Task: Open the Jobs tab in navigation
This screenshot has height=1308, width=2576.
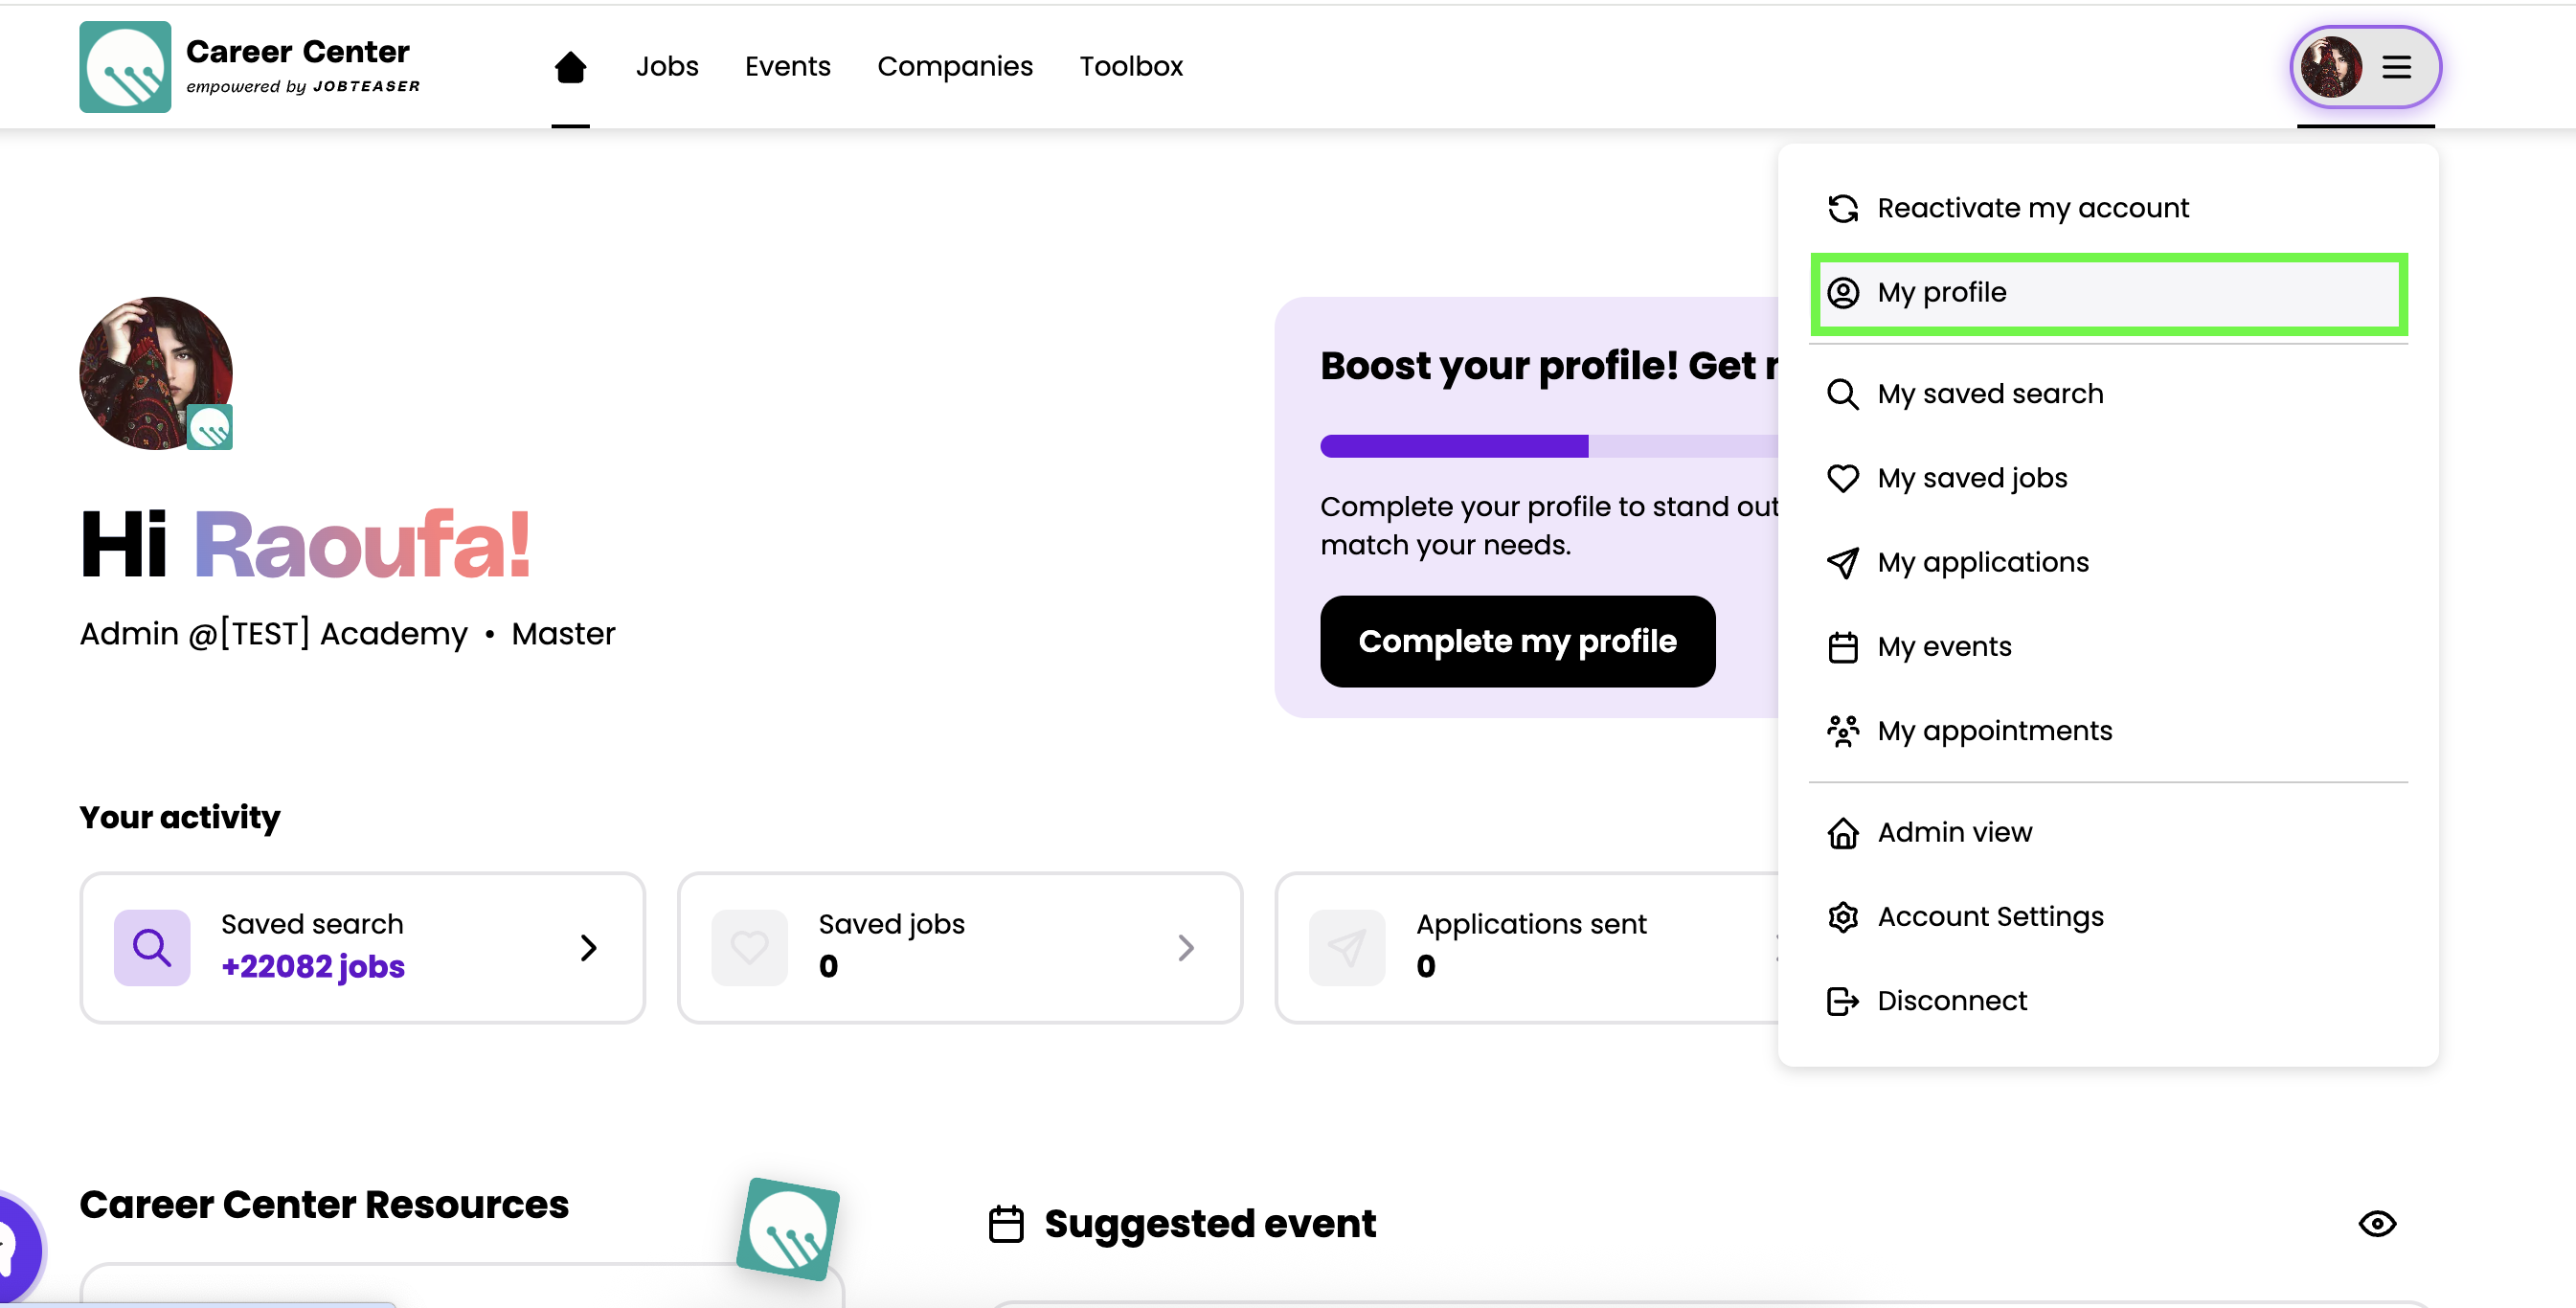Action: (667, 67)
